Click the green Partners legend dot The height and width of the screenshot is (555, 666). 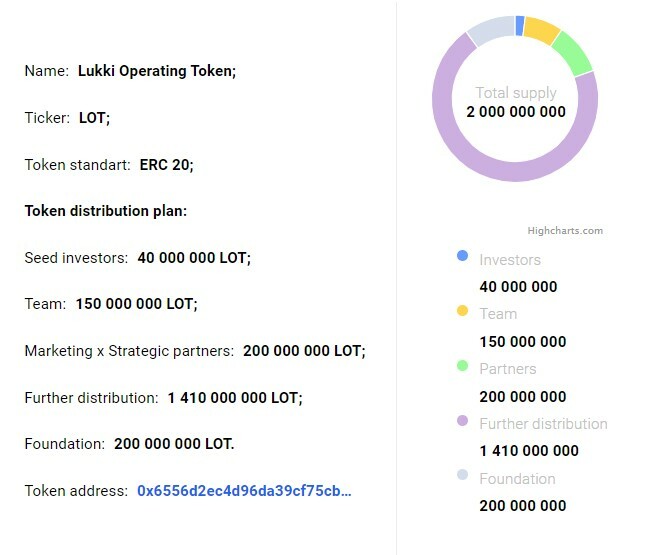(x=462, y=366)
